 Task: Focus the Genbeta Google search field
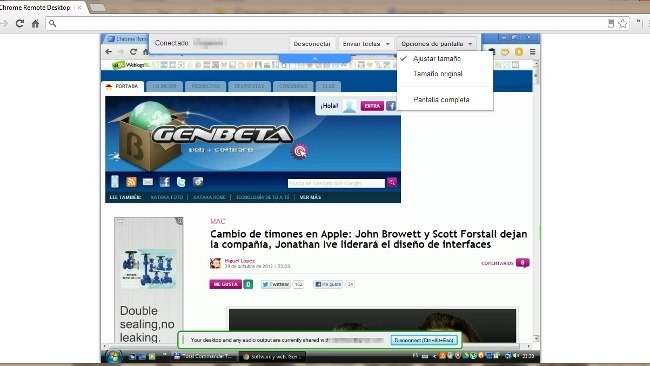336,183
